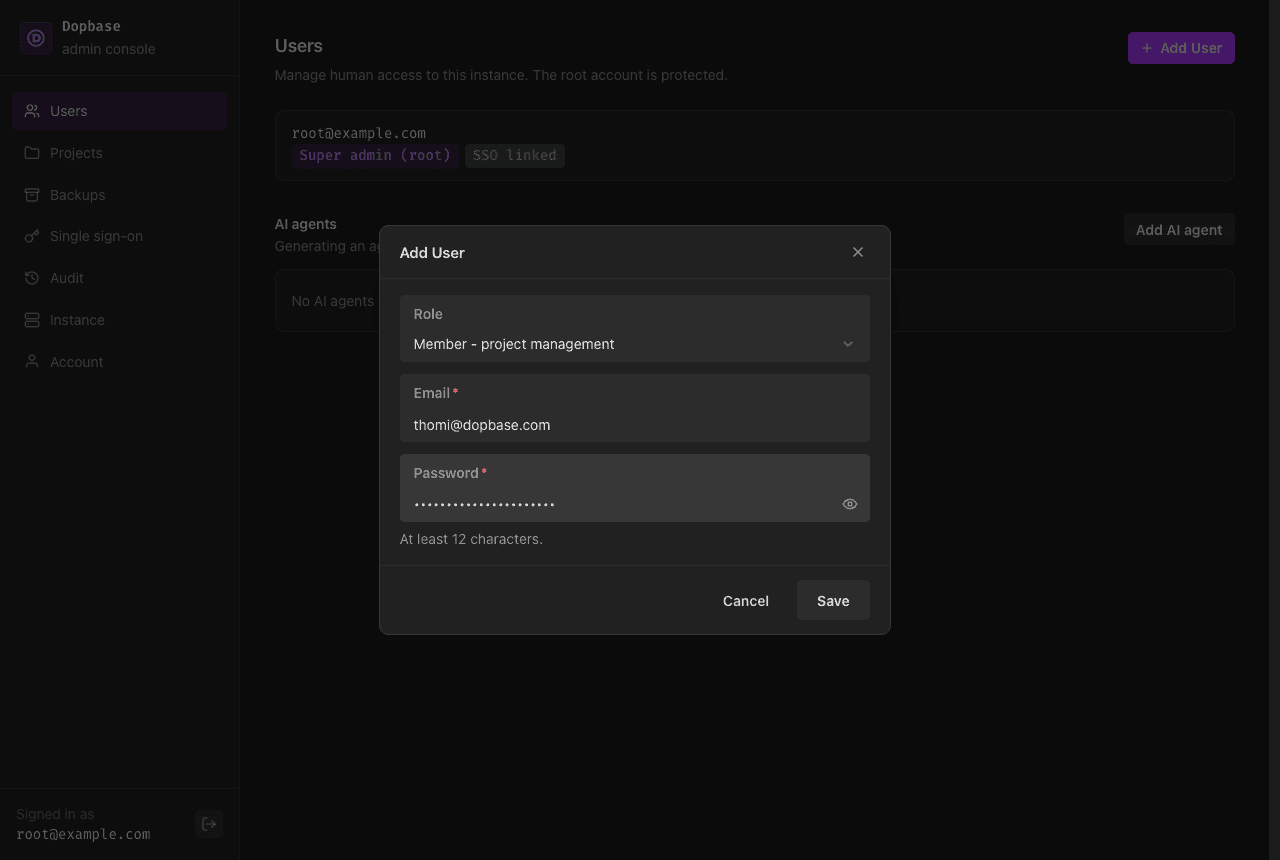Image resolution: width=1280 pixels, height=860 pixels.
Task: Click the Users icon in sidebar
Action: (32, 111)
